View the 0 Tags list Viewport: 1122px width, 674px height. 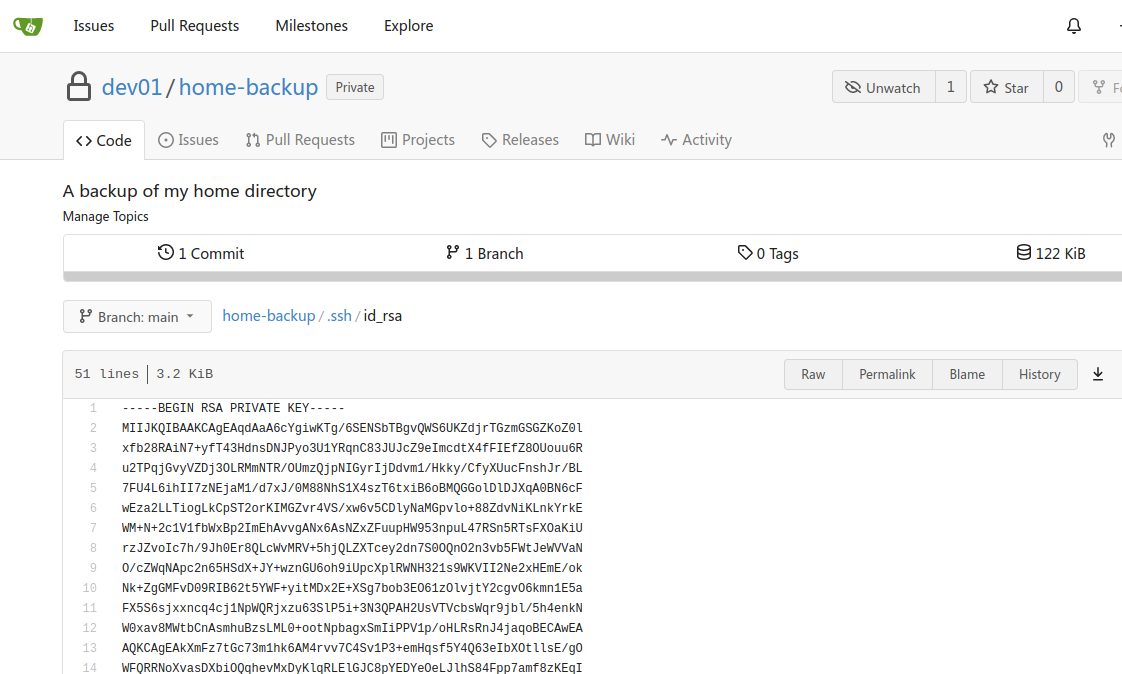pos(768,253)
